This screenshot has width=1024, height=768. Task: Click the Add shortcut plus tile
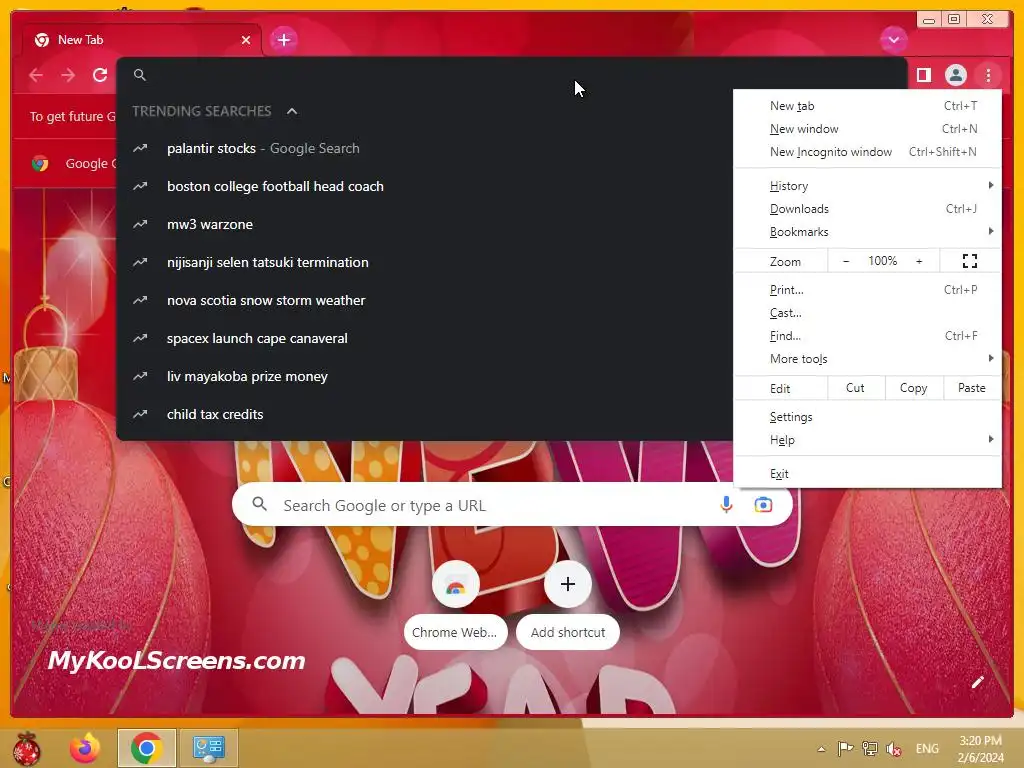click(568, 604)
